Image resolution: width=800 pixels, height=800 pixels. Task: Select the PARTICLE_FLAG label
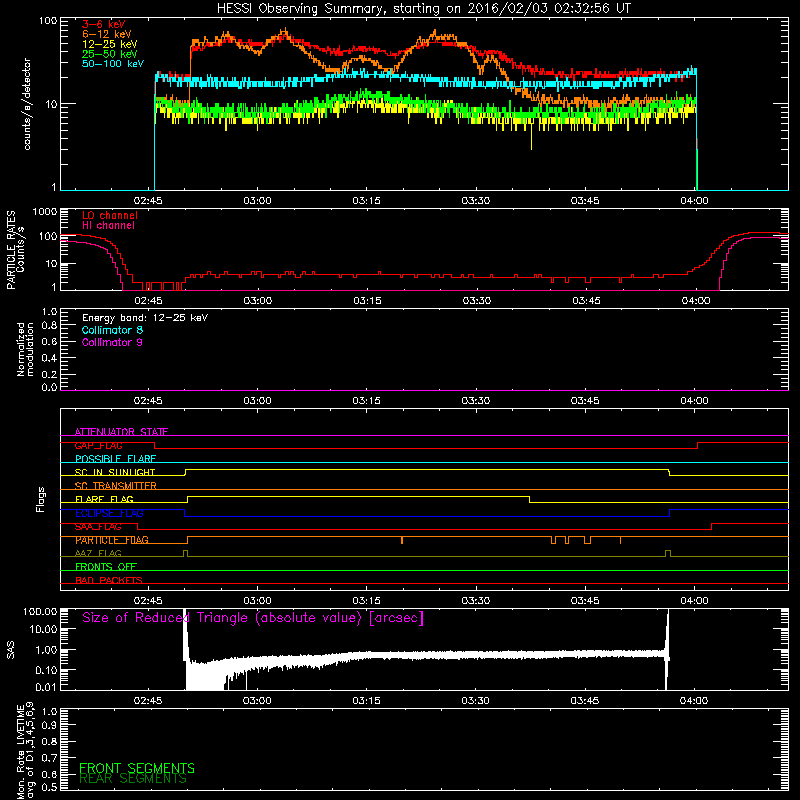coord(112,540)
